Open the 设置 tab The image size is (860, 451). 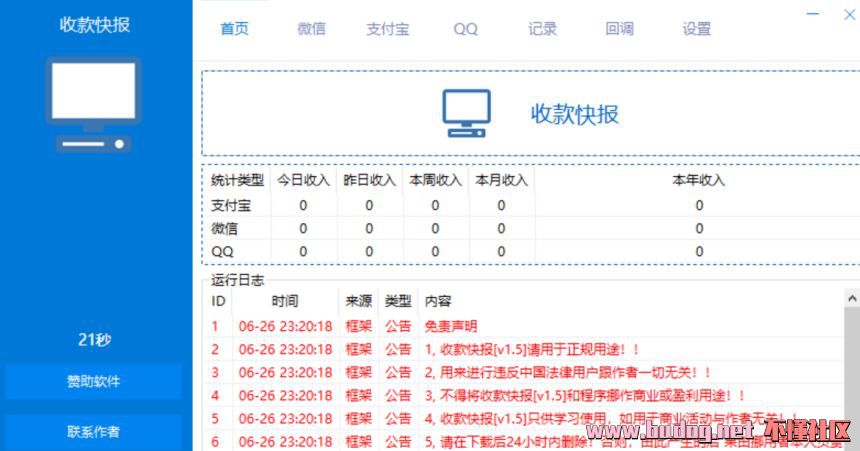697,29
